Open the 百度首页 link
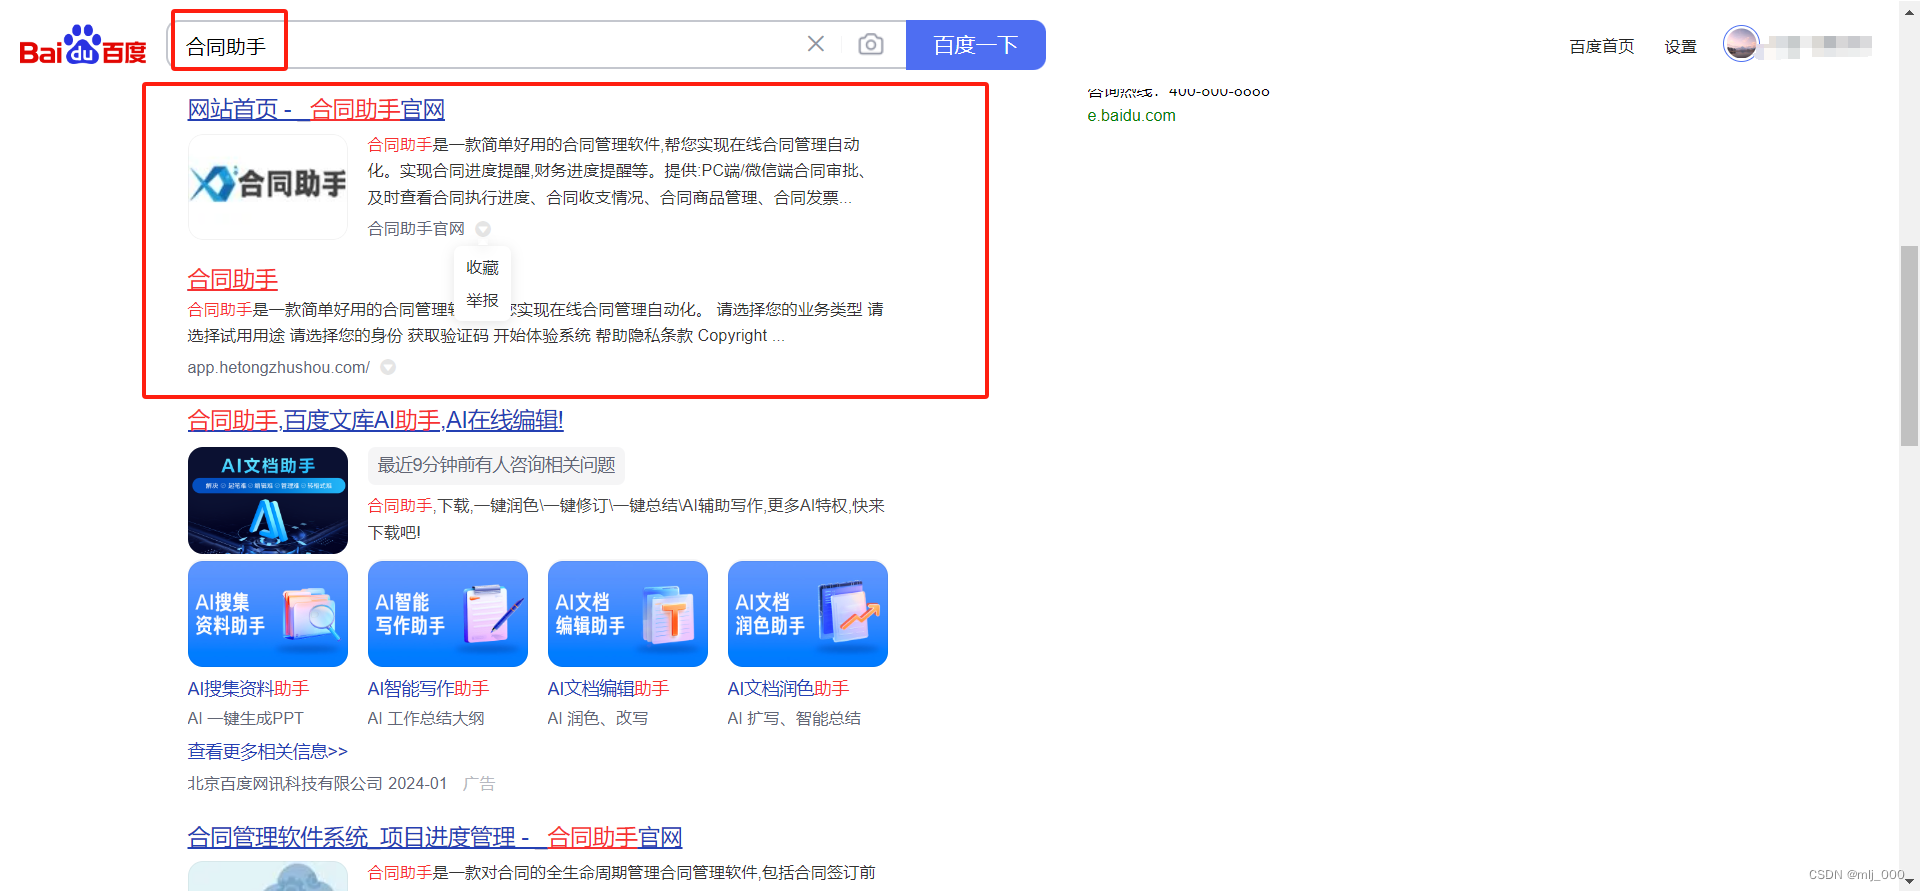Image resolution: width=1920 pixels, height=891 pixels. coord(1601,46)
